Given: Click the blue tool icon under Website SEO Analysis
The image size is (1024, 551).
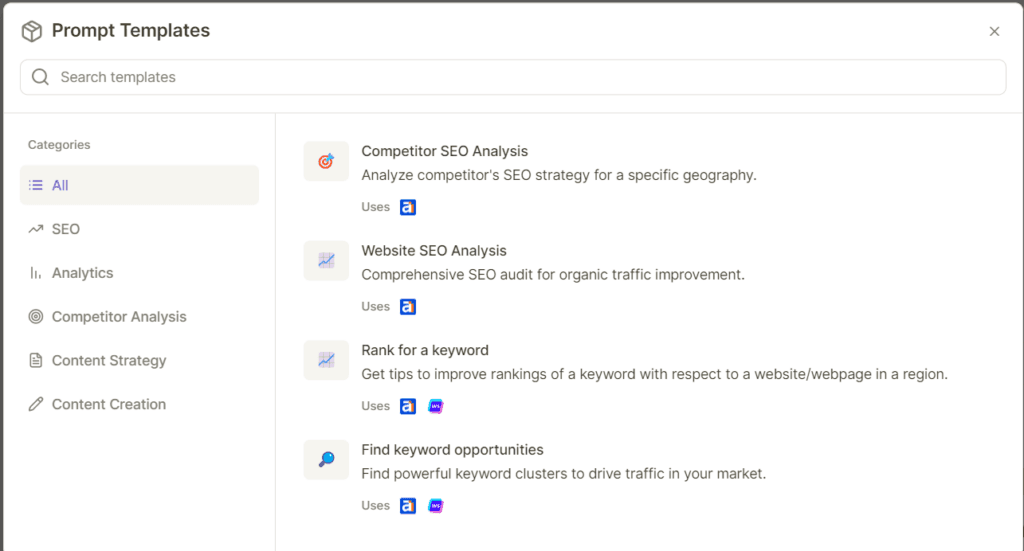Looking at the screenshot, I should tap(408, 307).
